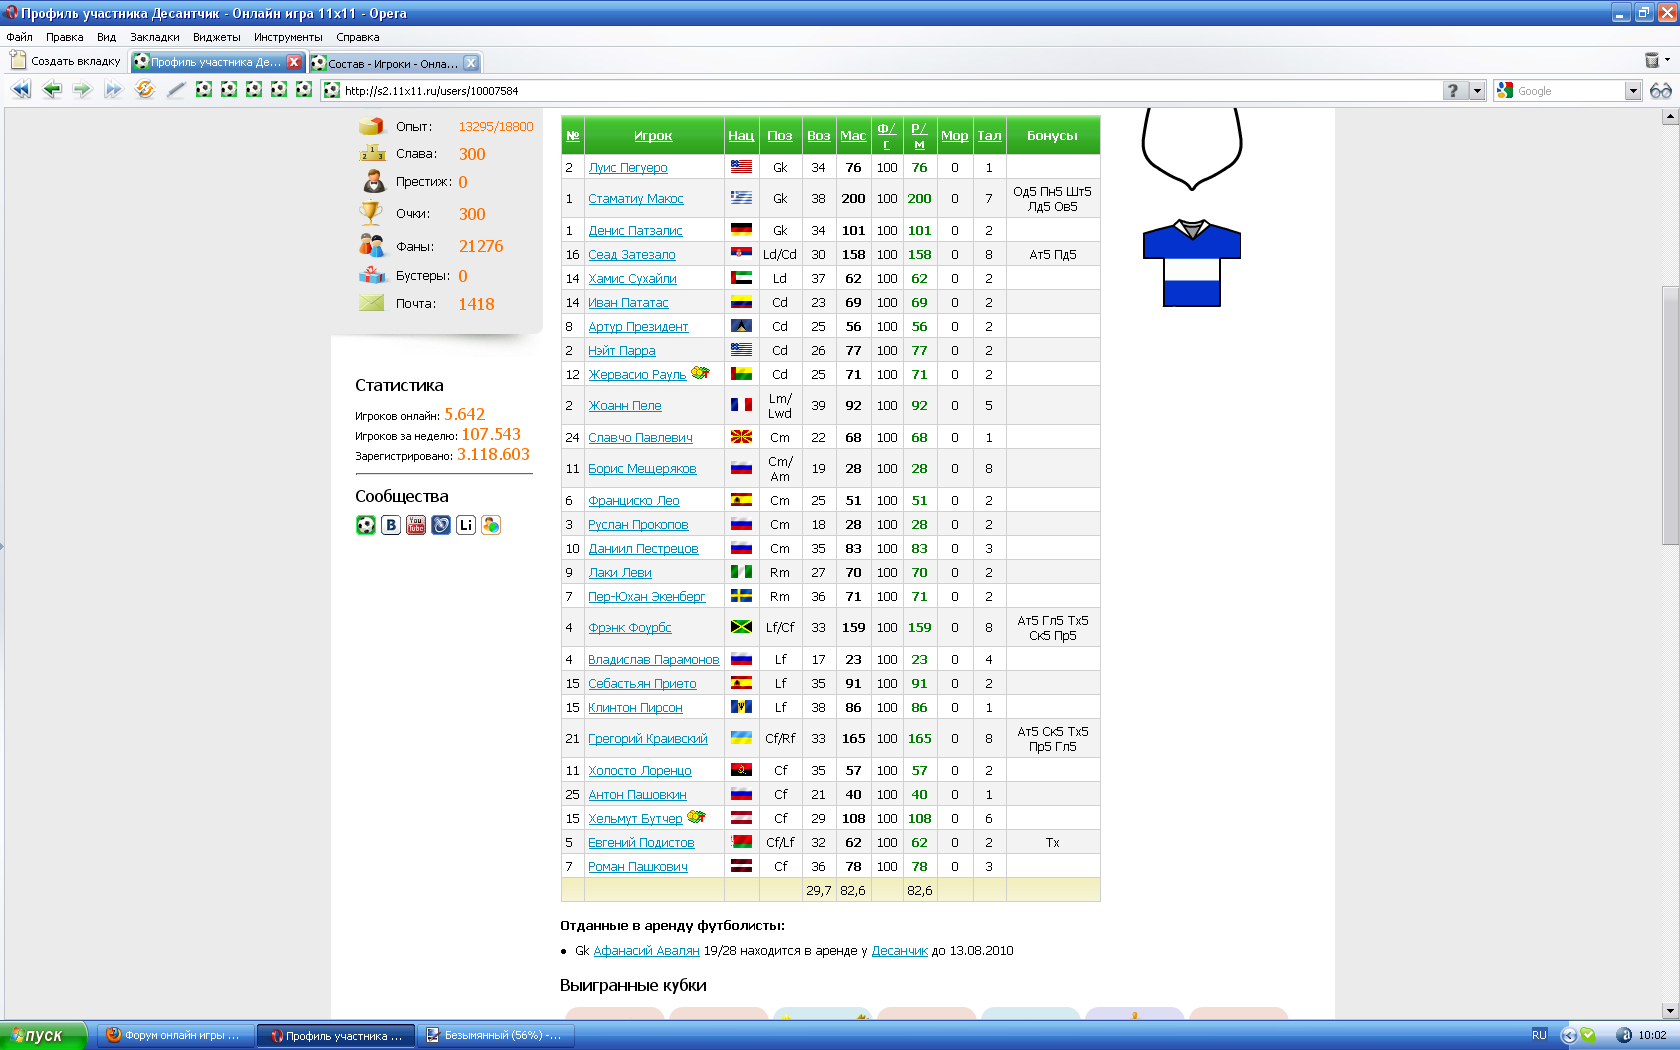Click in the Google search field
The image size is (1680, 1050).
[x=1567, y=91]
